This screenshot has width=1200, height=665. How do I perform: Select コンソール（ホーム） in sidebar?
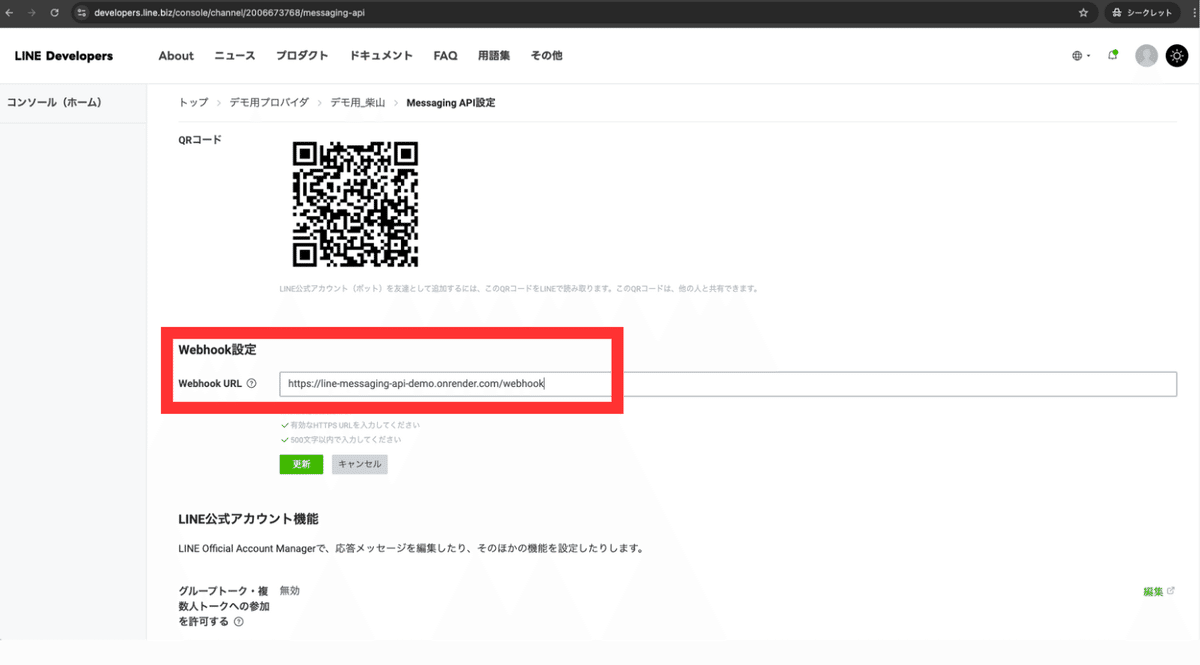point(54,102)
